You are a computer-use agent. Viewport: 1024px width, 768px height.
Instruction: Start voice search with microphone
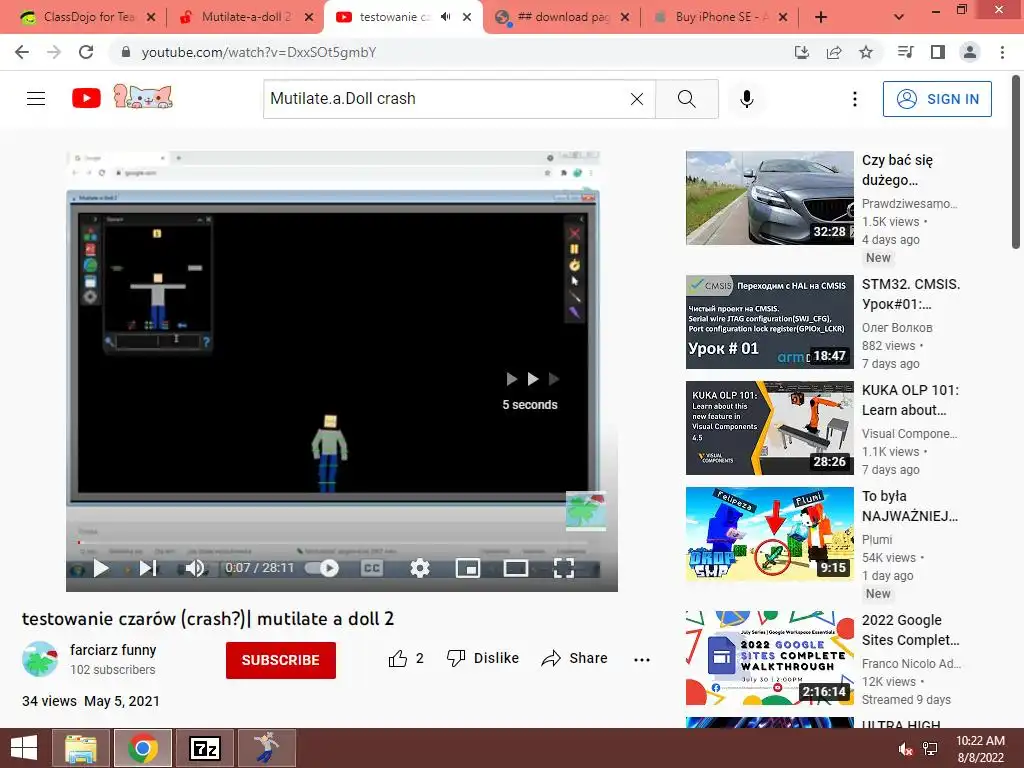(x=746, y=99)
